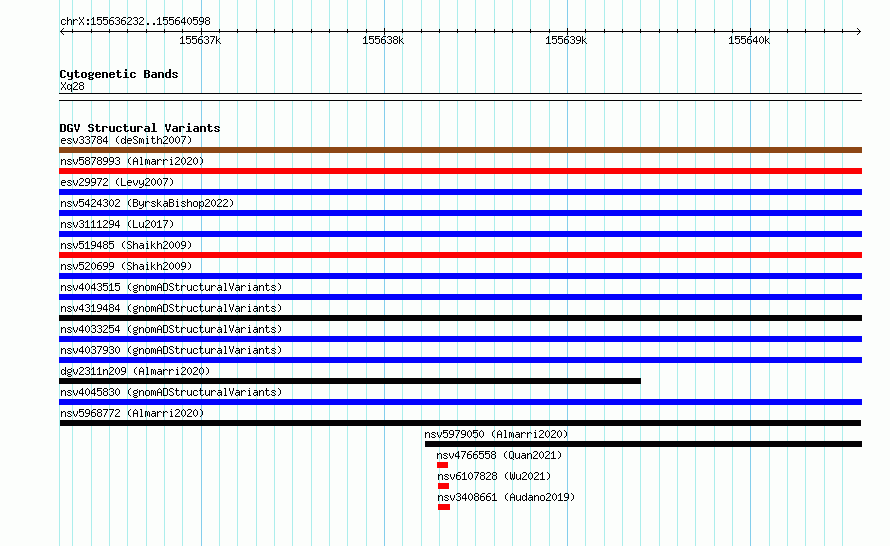Open nsv519485 (Shaikh2009) label
The height and width of the screenshot is (546, 890).
[126, 245]
